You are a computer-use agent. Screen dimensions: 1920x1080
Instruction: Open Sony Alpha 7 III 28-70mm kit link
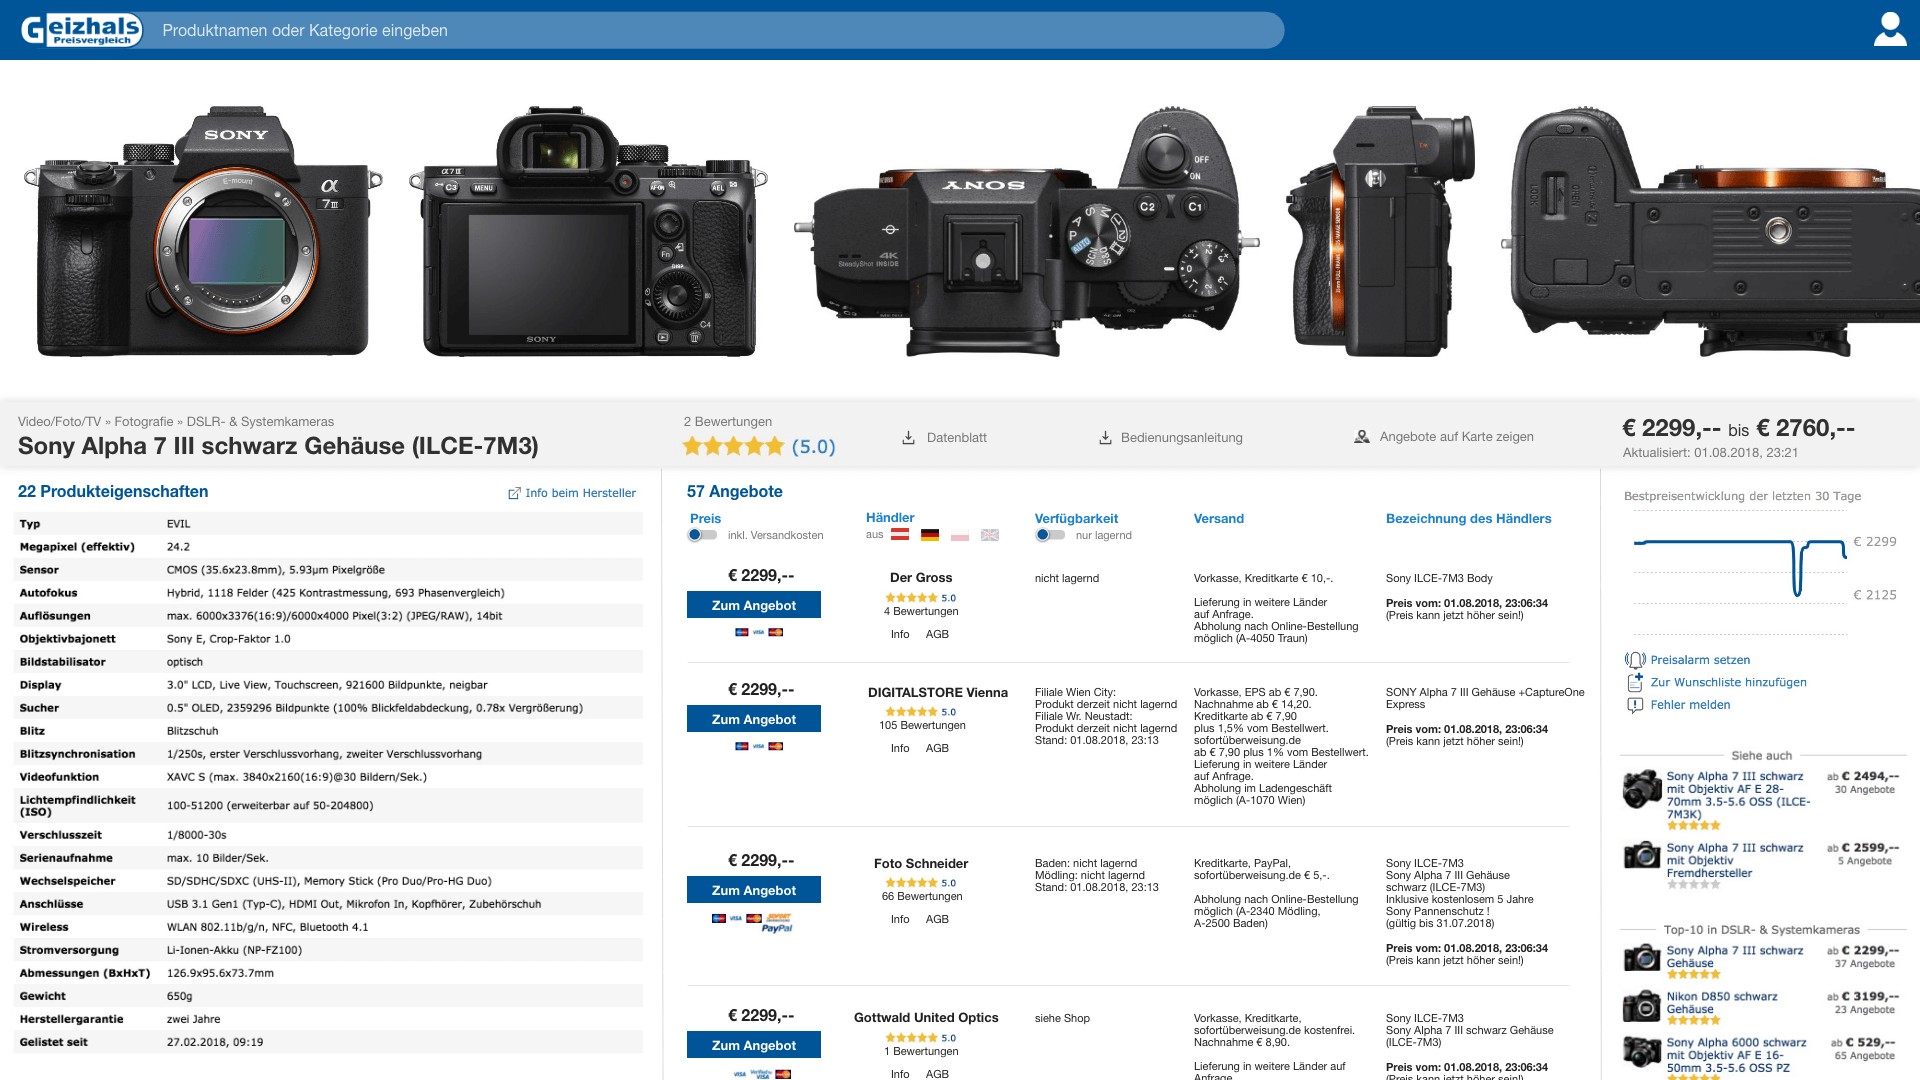1738,795
